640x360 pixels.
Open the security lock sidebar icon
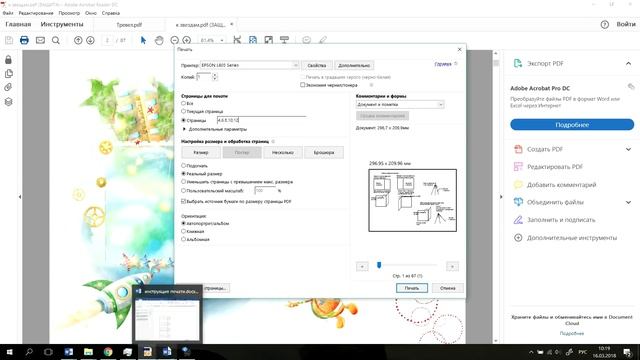(x=8, y=60)
